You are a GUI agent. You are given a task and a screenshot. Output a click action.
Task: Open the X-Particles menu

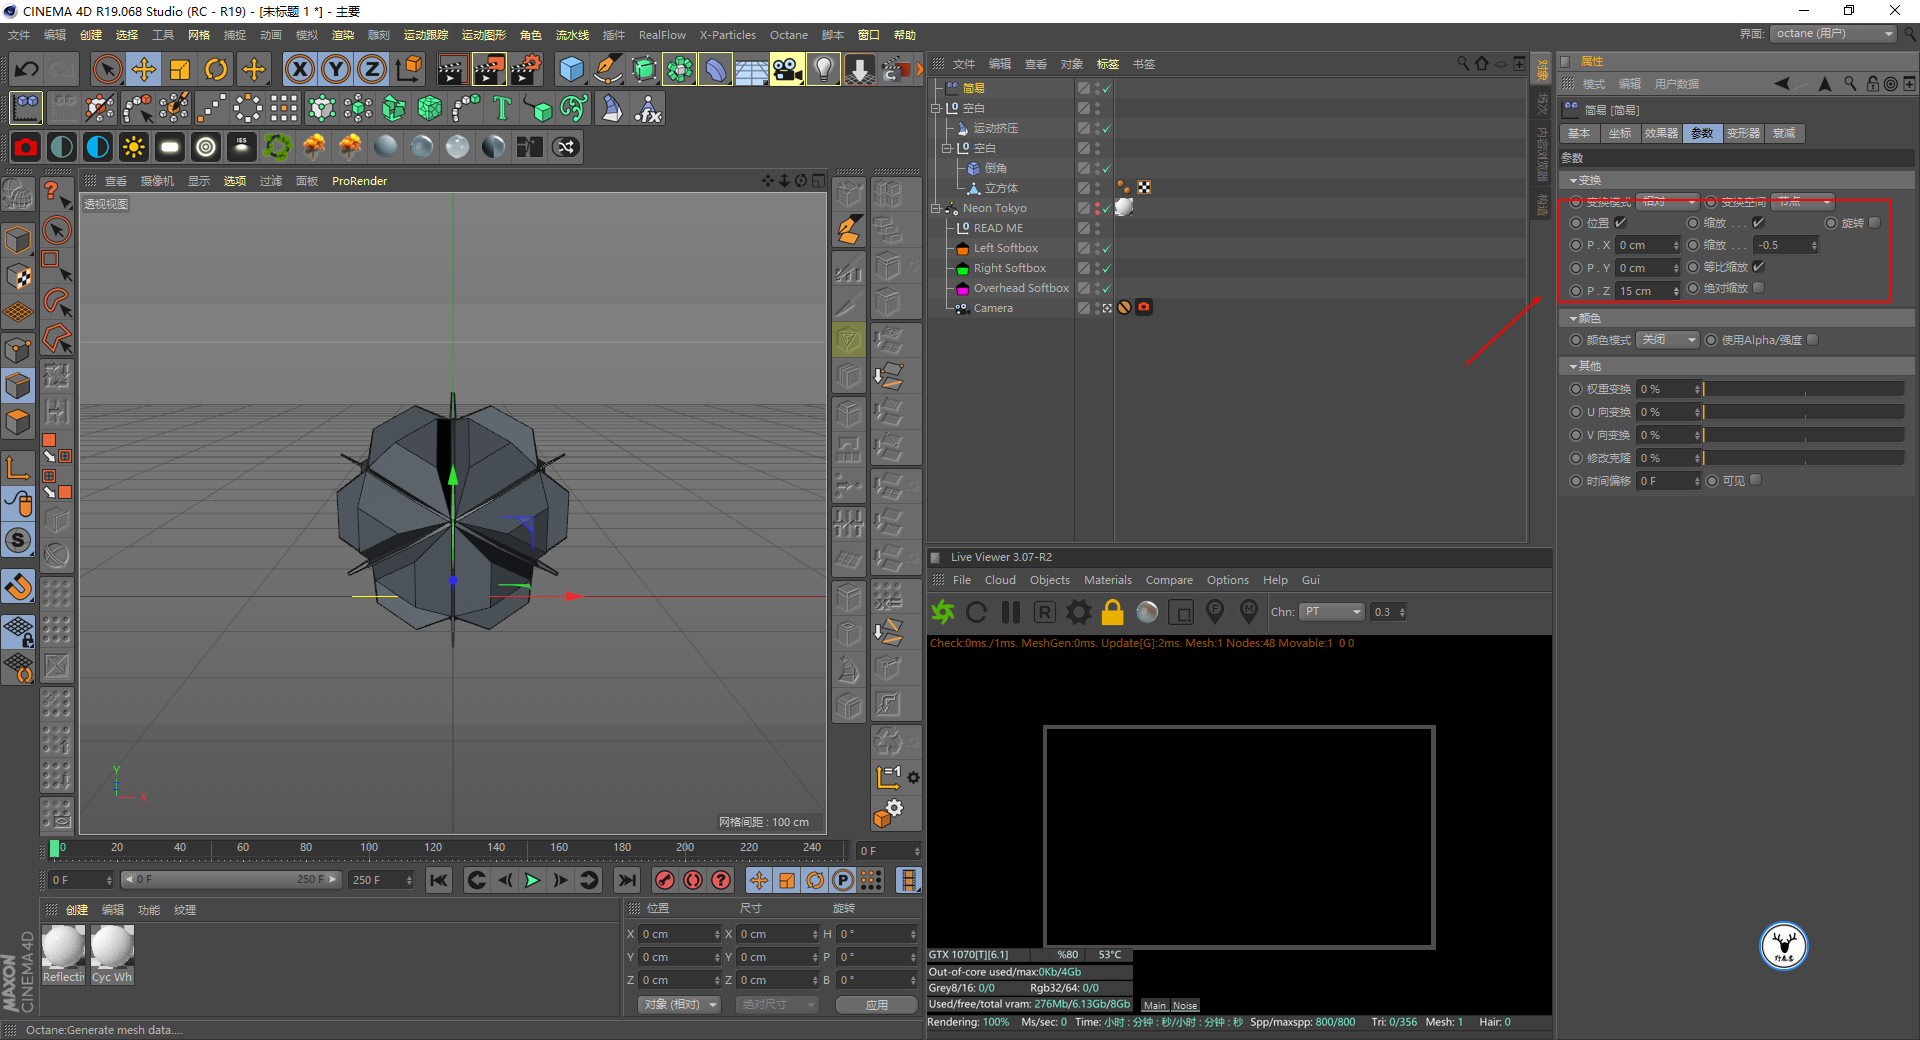pos(728,35)
